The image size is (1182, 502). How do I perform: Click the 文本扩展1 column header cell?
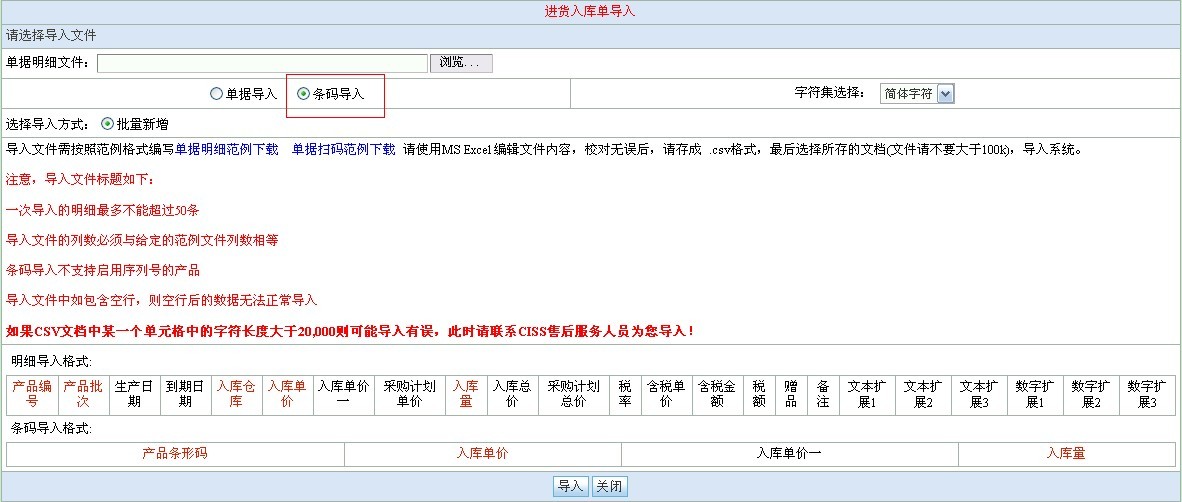866,394
